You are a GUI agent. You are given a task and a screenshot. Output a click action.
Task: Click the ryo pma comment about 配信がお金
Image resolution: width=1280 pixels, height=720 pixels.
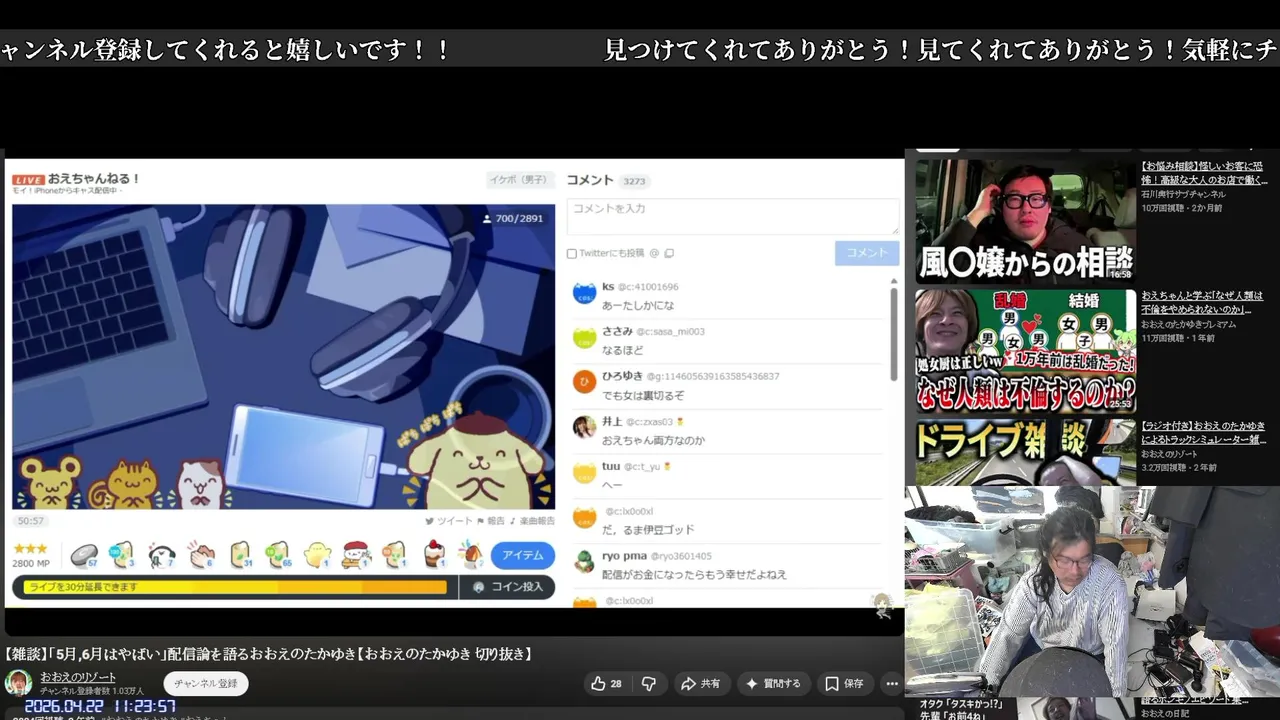694,574
